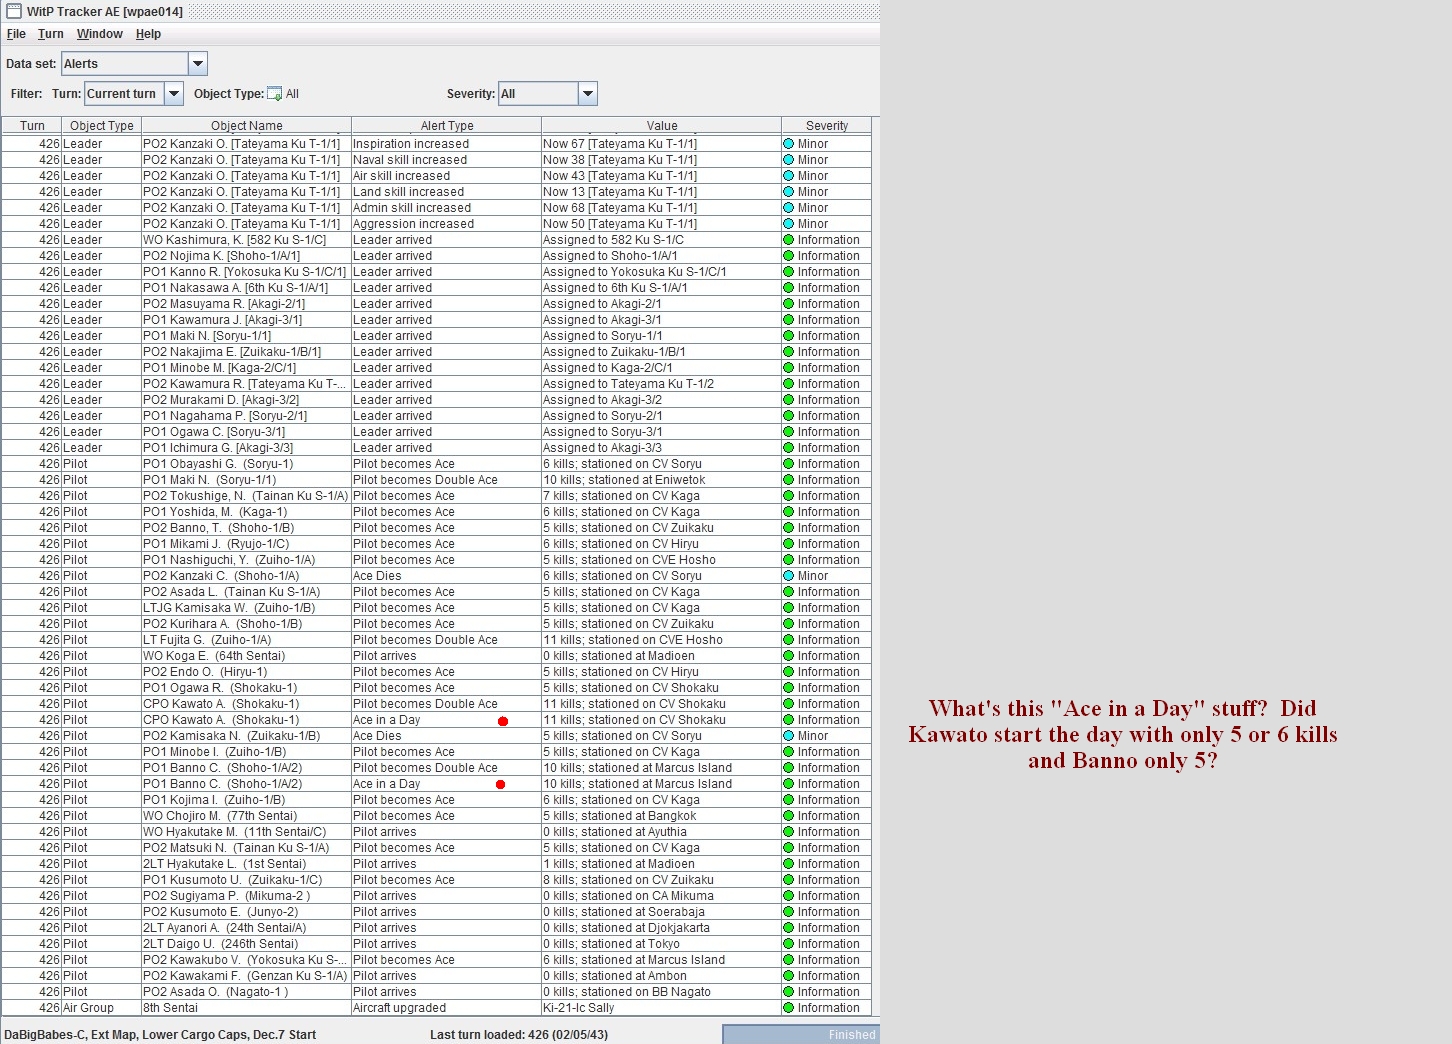The width and height of the screenshot is (1452, 1044).
Task: Select WO Kashimura, K. leader row
Action: click(436, 240)
